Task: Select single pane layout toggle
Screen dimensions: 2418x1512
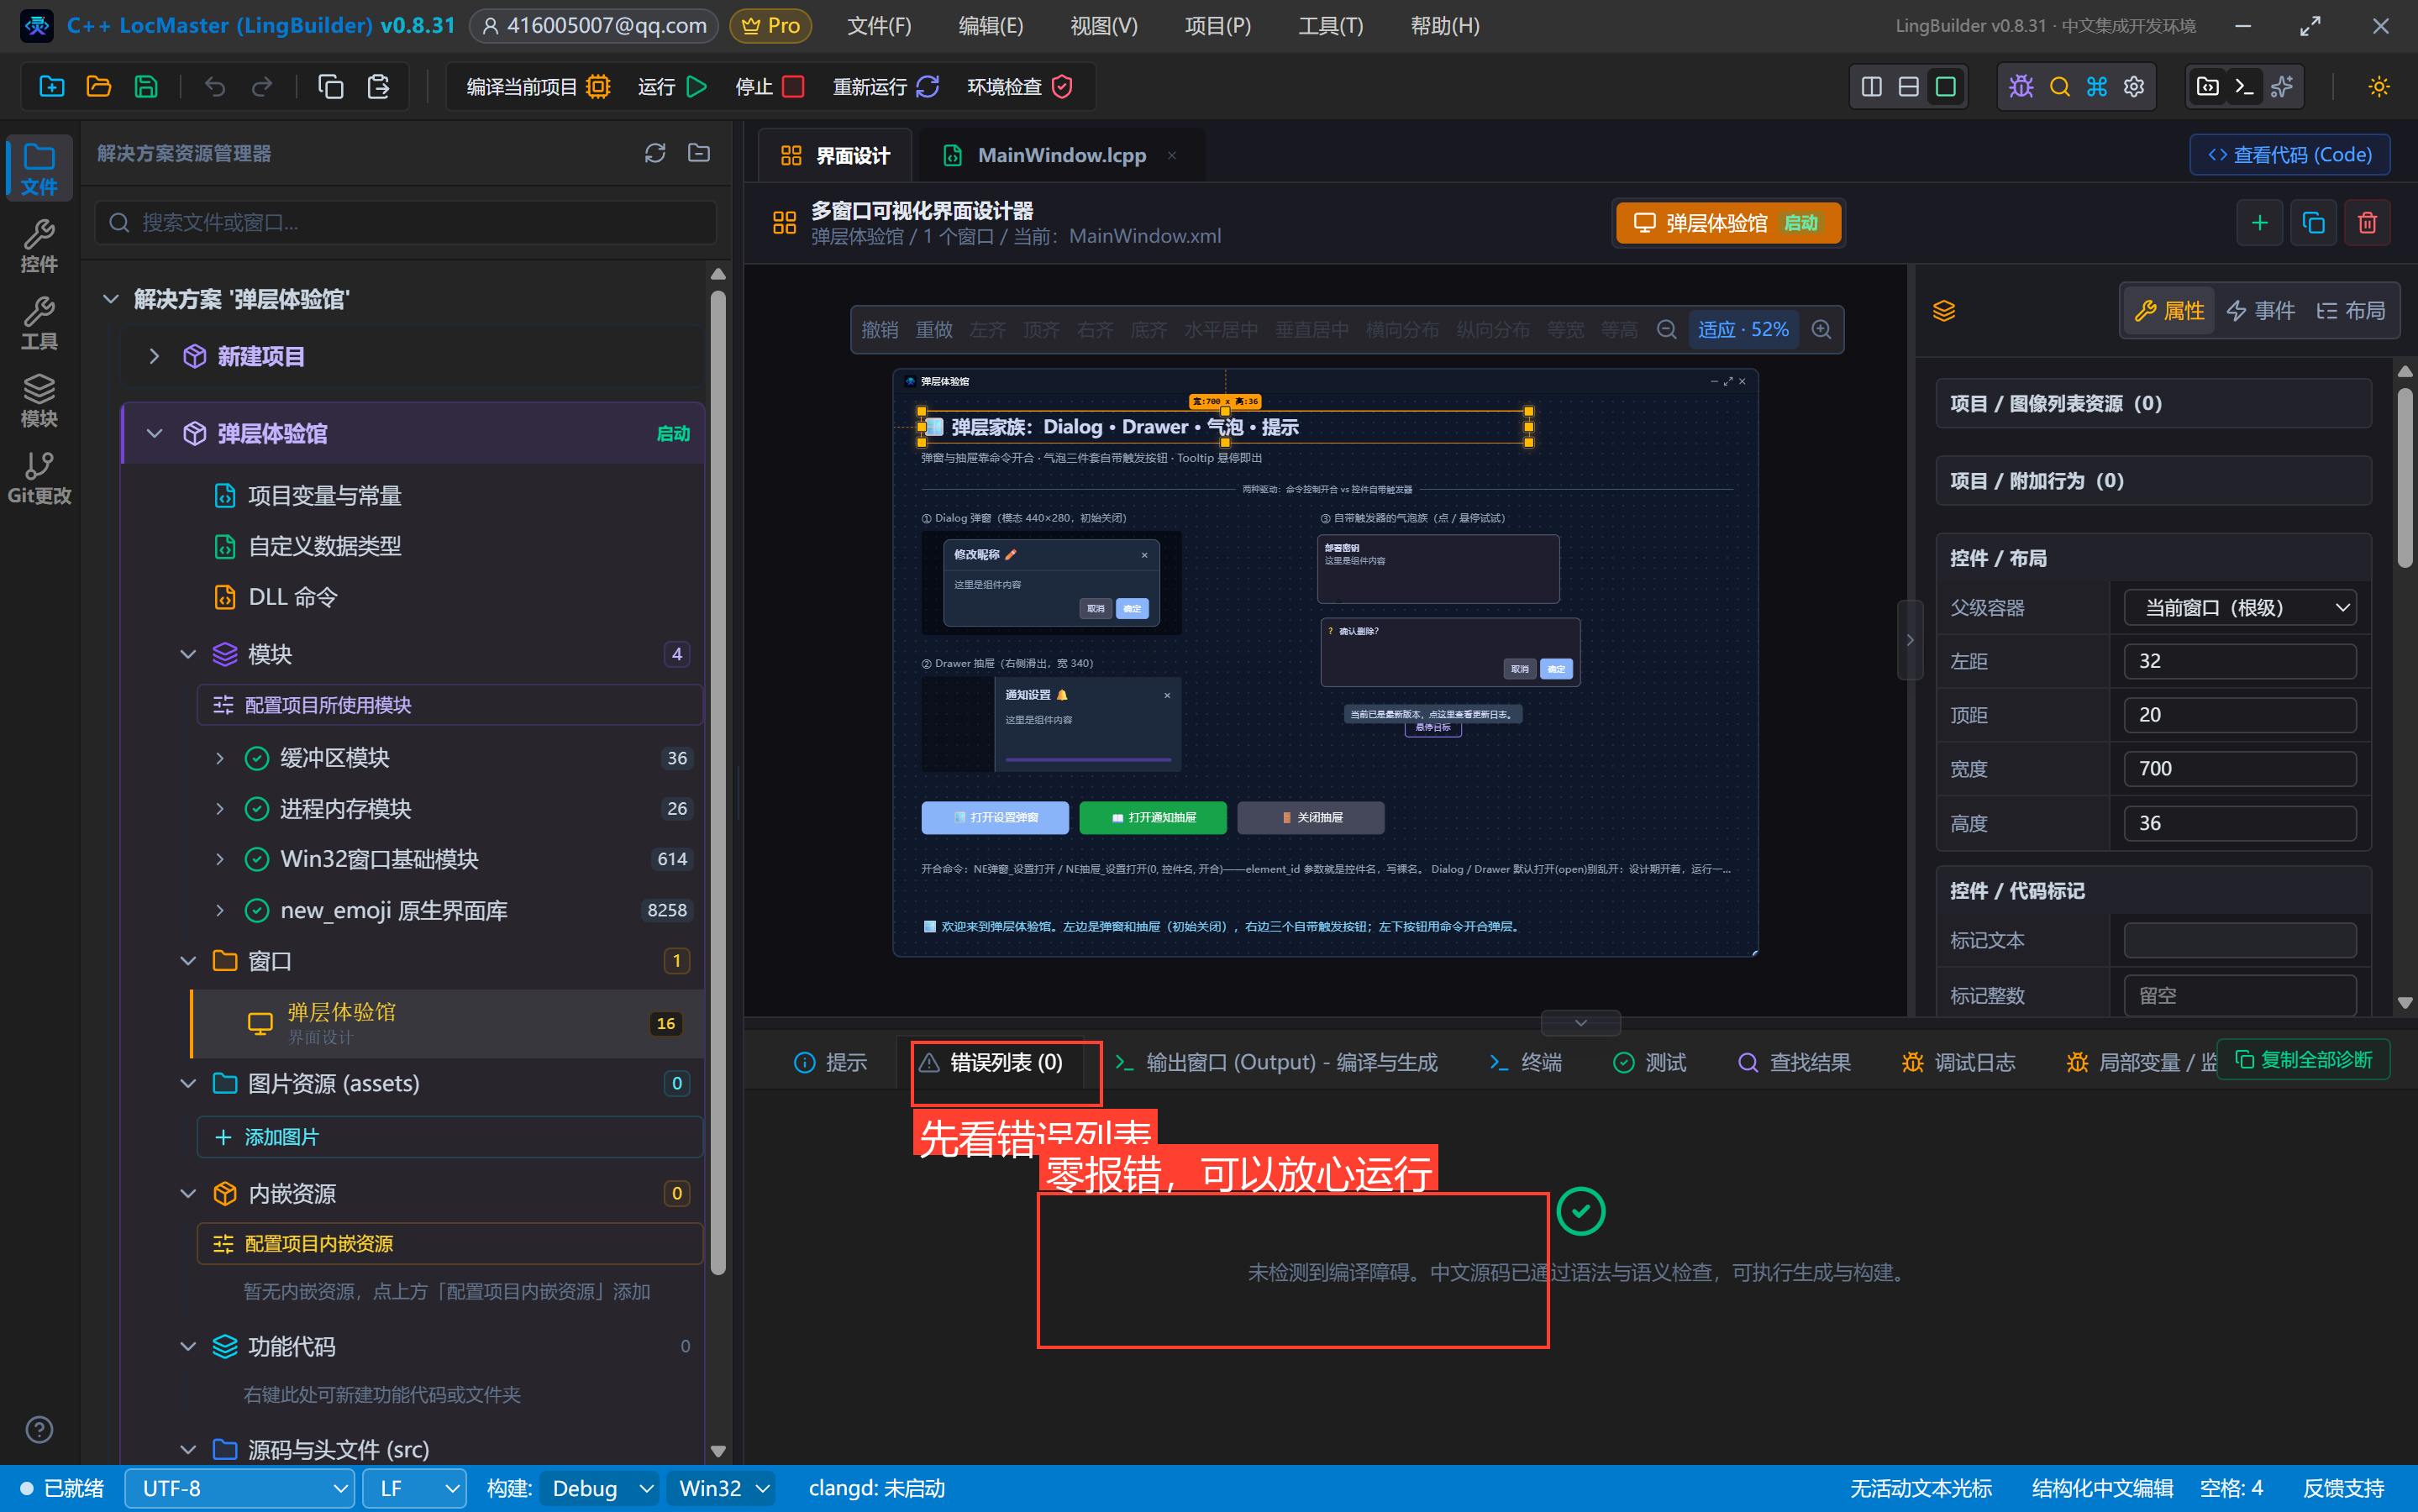Action: tap(1946, 87)
